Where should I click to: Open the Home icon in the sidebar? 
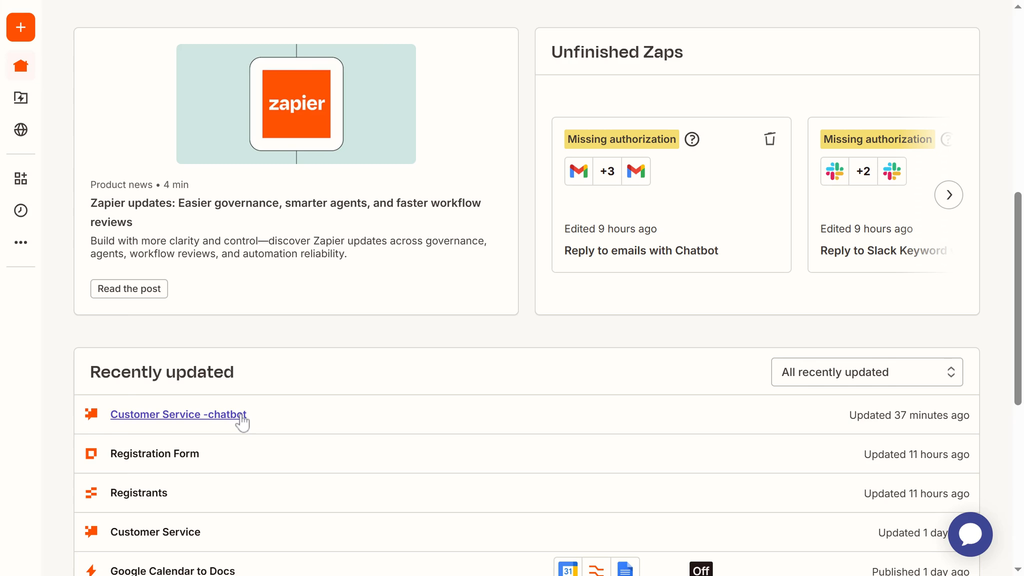[20, 66]
